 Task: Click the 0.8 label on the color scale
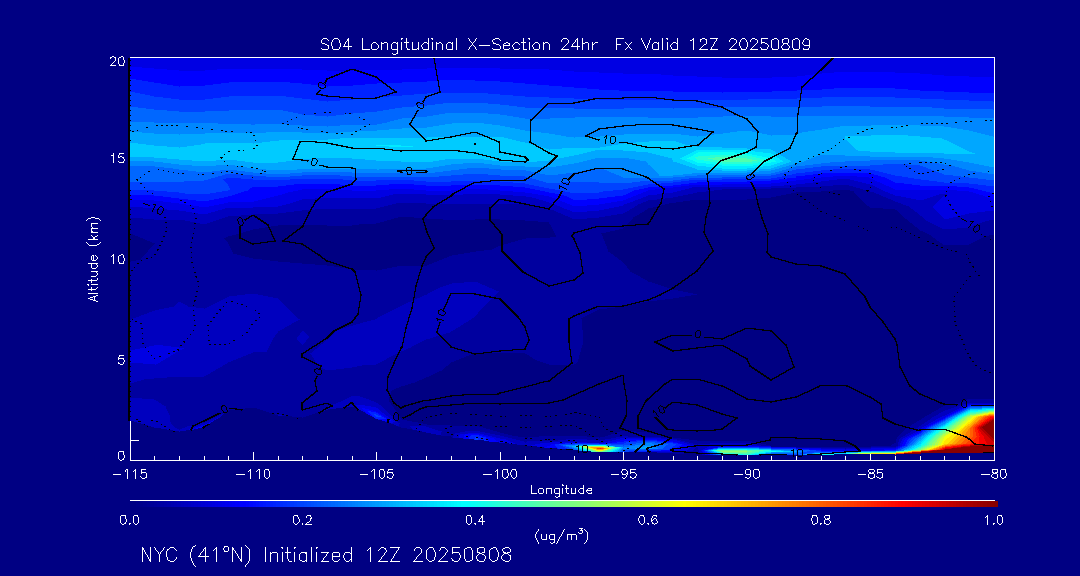click(x=821, y=520)
